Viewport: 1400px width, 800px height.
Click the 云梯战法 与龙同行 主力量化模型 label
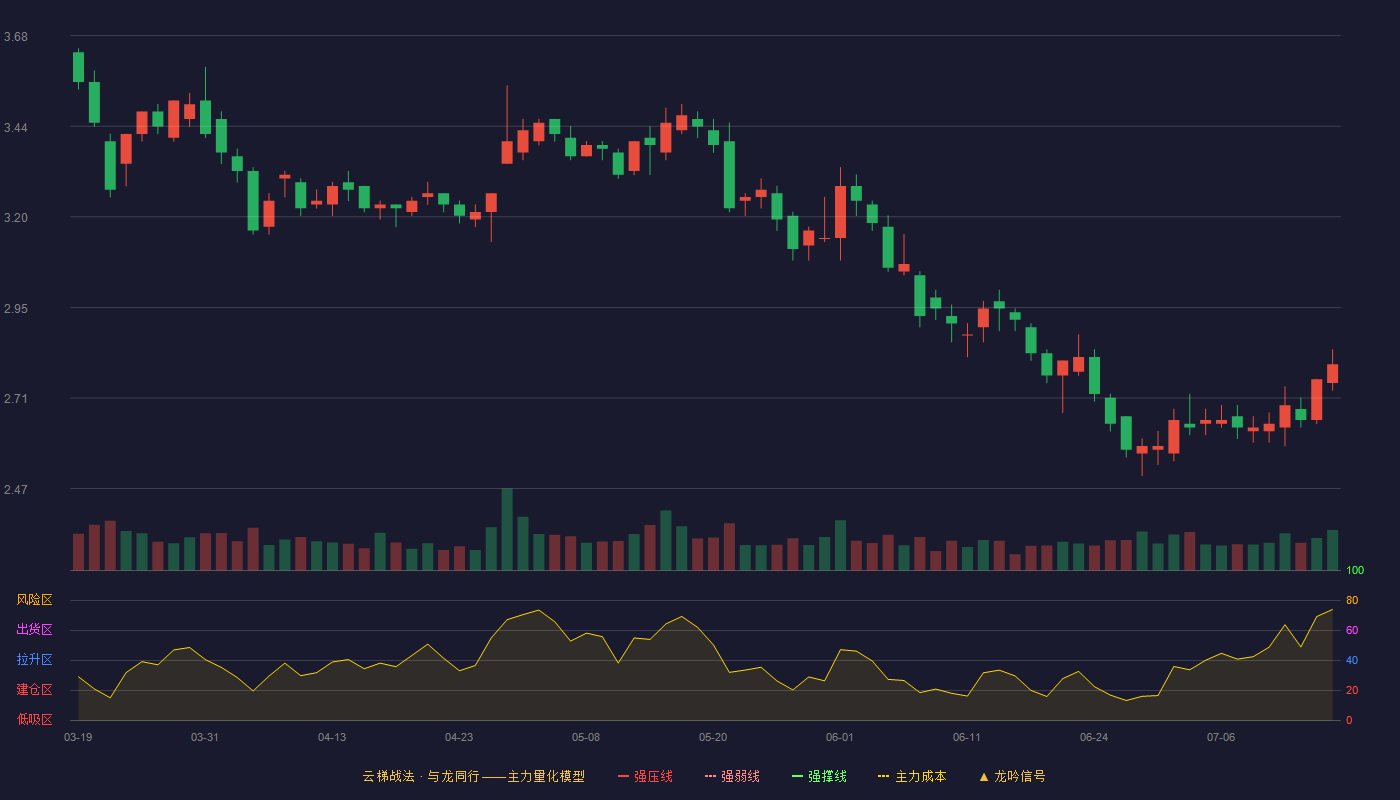(474, 776)
